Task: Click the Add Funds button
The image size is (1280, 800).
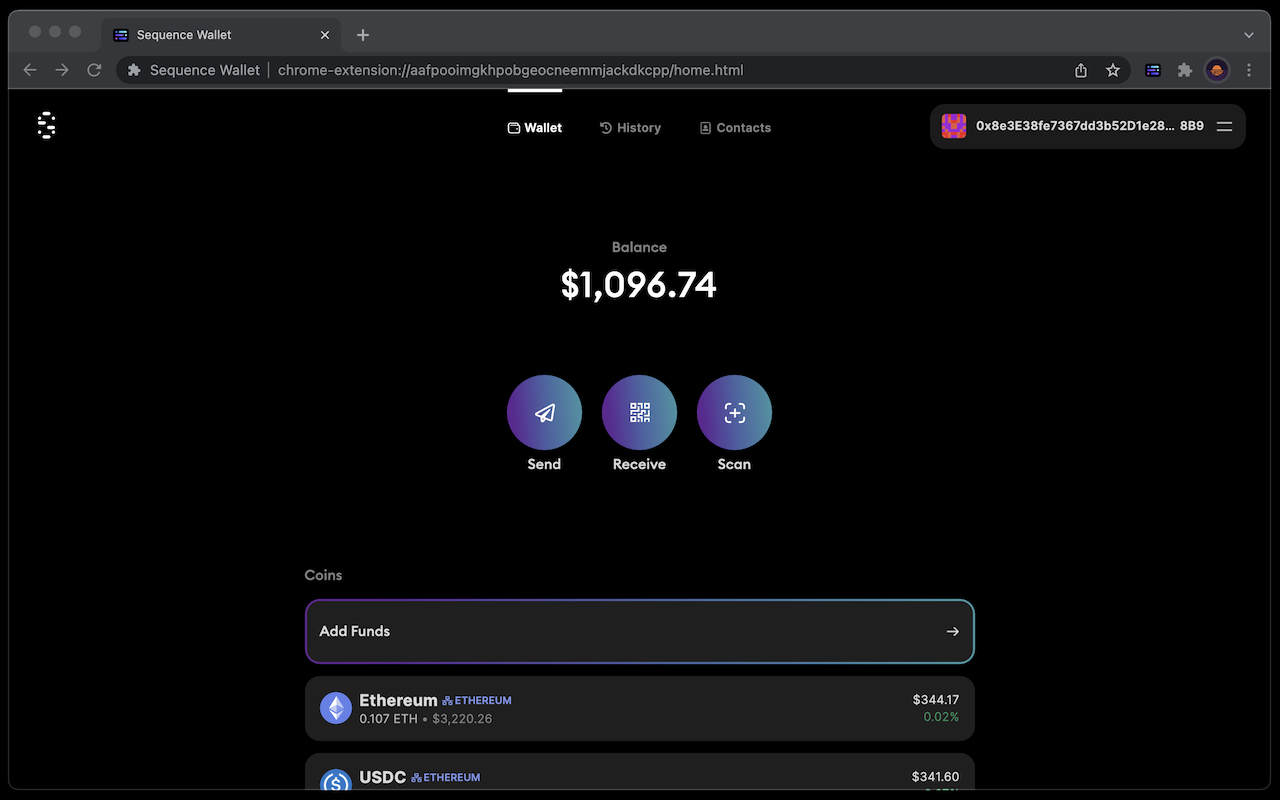Action: coord(639,631)
